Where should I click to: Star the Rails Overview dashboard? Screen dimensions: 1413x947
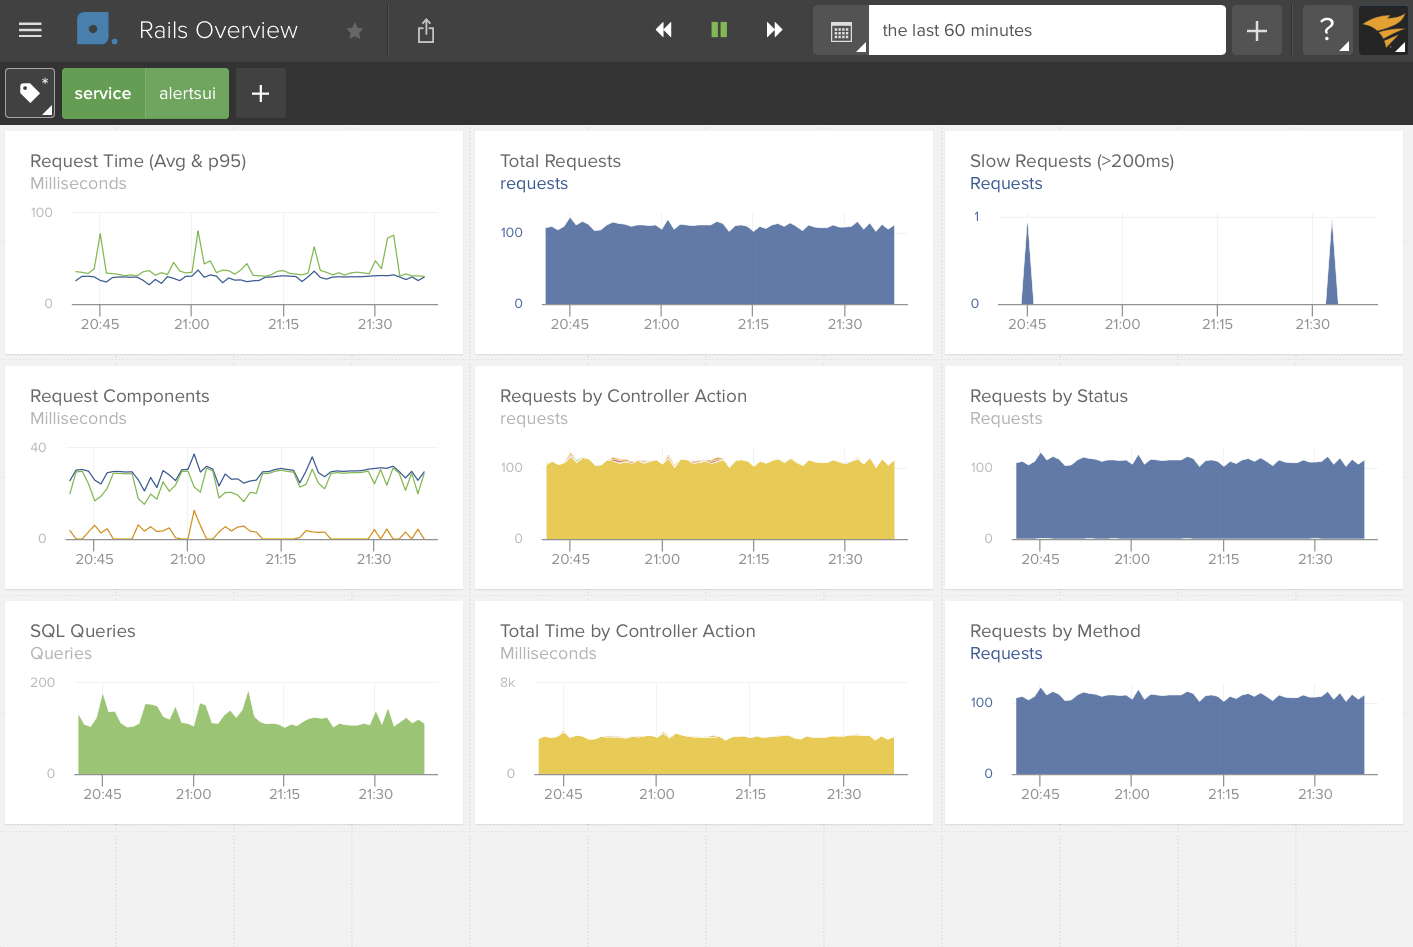pyautogui.click(x=354, y=31)
